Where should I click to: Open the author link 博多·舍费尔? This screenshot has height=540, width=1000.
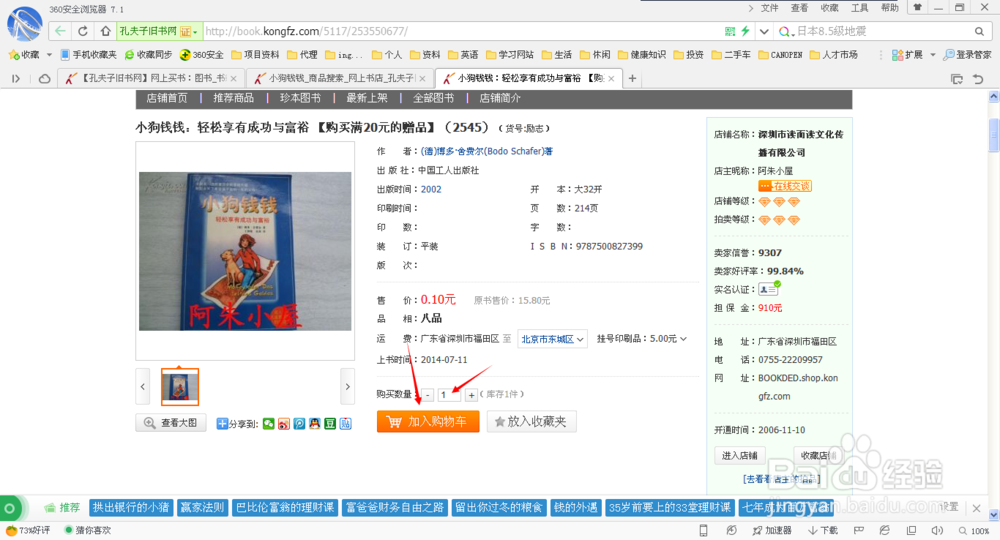coord(487,151)
